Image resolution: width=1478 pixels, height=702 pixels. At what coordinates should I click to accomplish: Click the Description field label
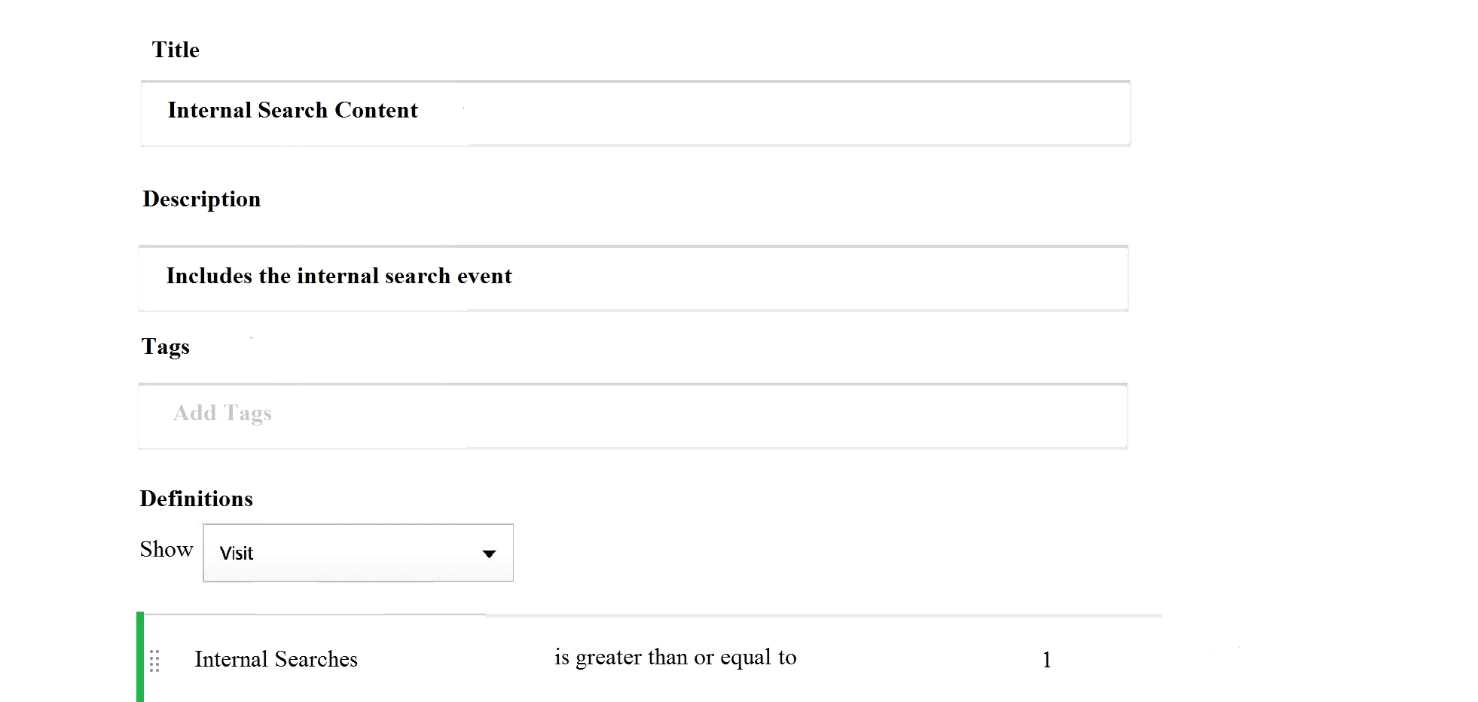click(x=201, y=199)
